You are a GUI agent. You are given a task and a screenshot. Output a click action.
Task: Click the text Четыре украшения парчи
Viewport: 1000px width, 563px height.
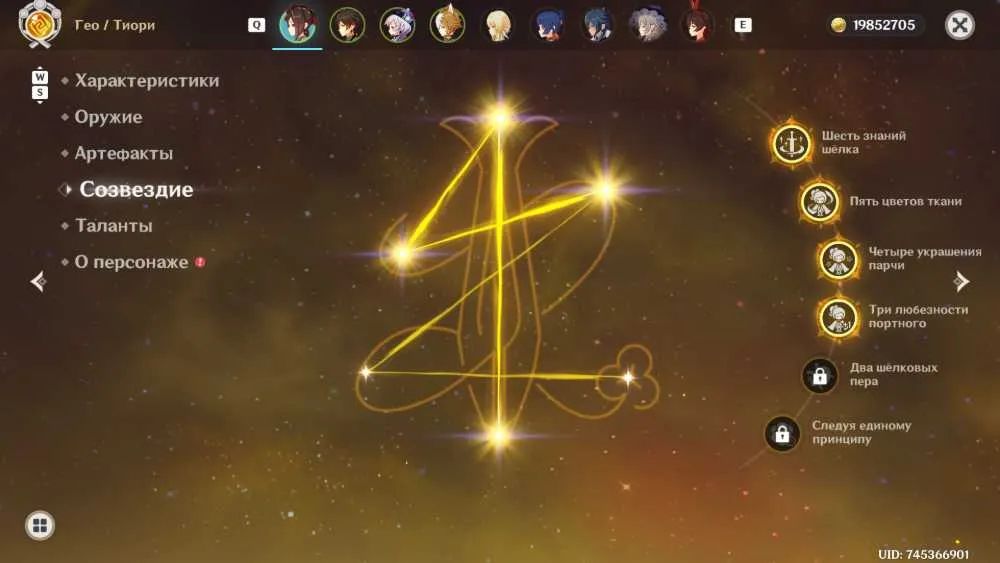pos(925,258)
